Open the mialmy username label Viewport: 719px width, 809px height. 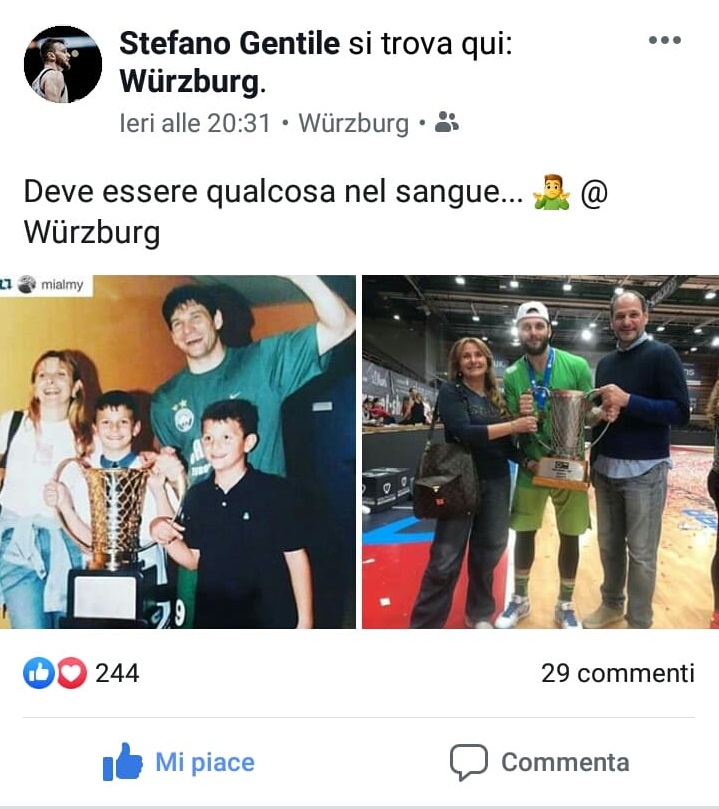click(62, 284)
